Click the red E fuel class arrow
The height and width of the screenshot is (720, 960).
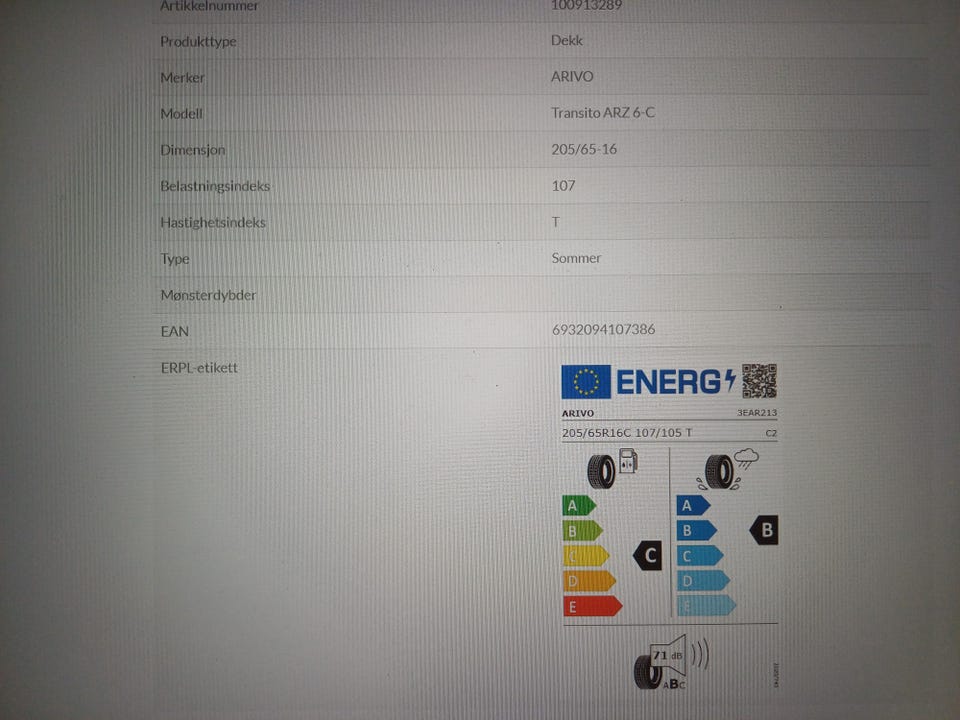point(592,606)
